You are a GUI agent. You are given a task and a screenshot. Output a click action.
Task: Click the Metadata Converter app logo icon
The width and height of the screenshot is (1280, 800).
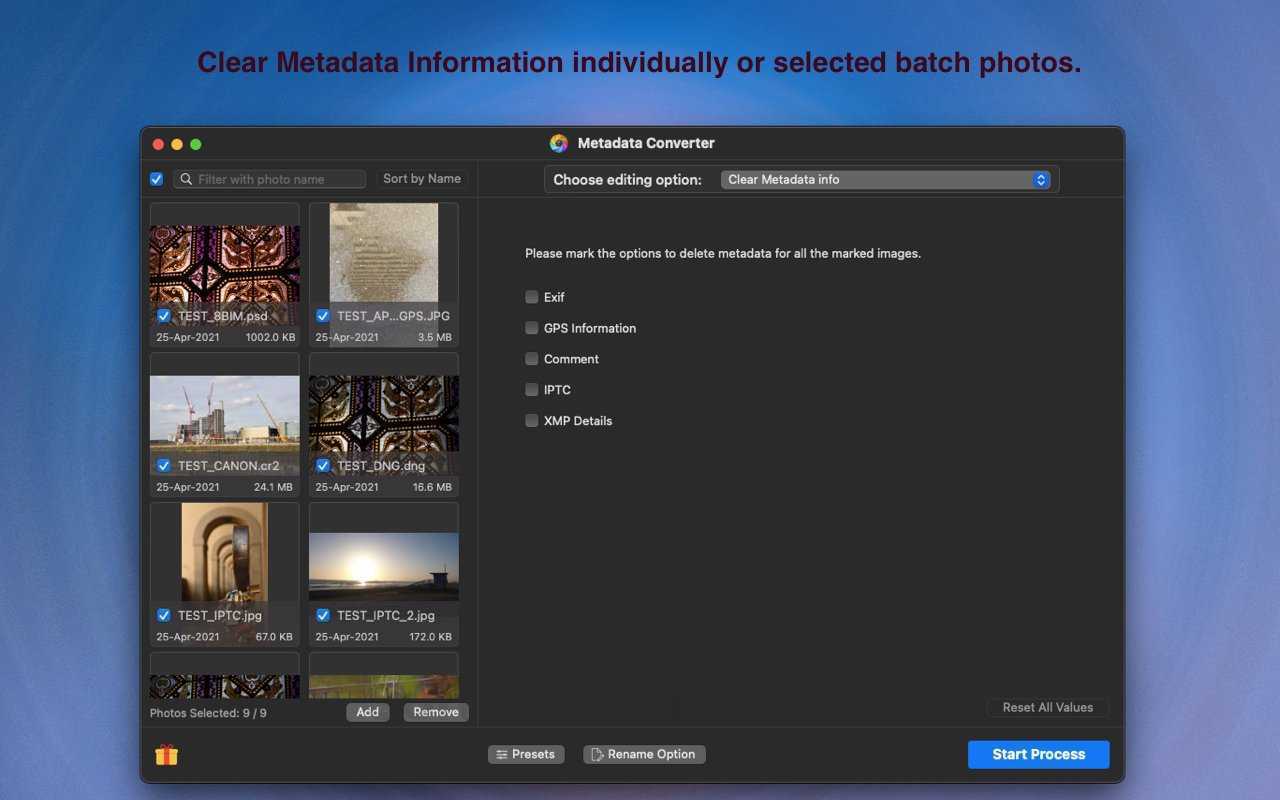click(x=559, y=143)
